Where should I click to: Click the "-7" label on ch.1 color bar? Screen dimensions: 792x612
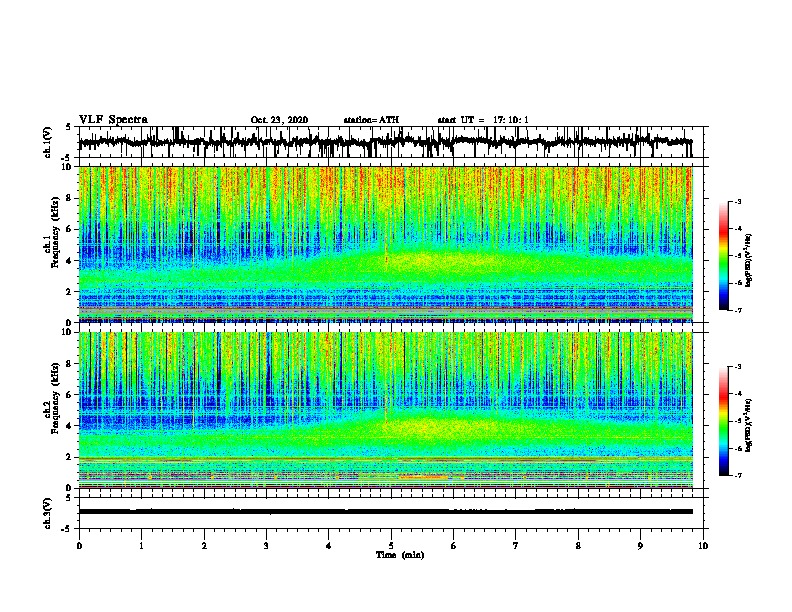(x=738, y=310)
